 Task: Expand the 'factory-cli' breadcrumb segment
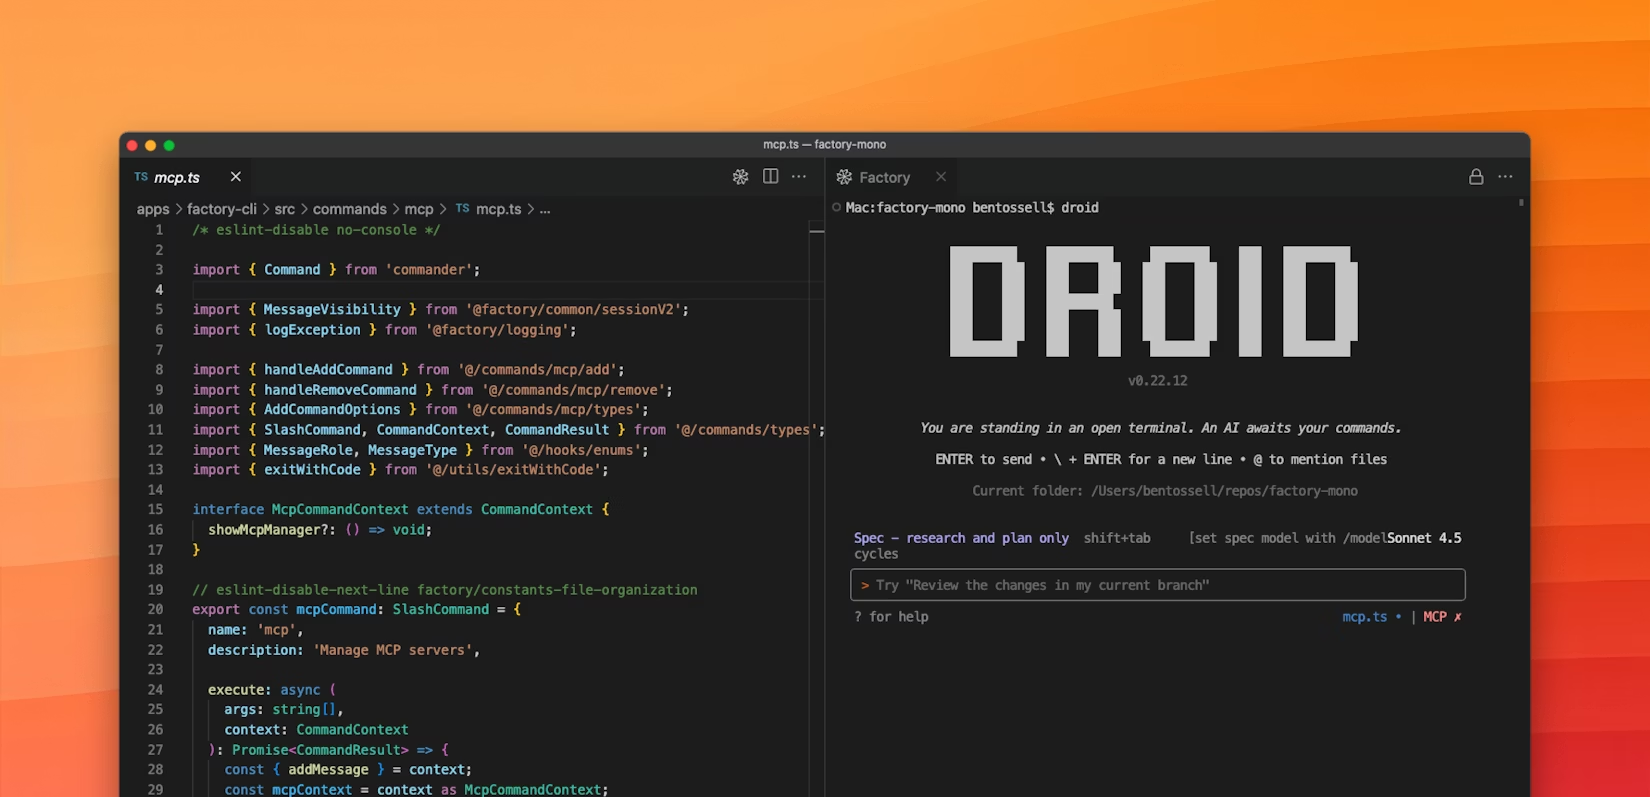(222, 209)
